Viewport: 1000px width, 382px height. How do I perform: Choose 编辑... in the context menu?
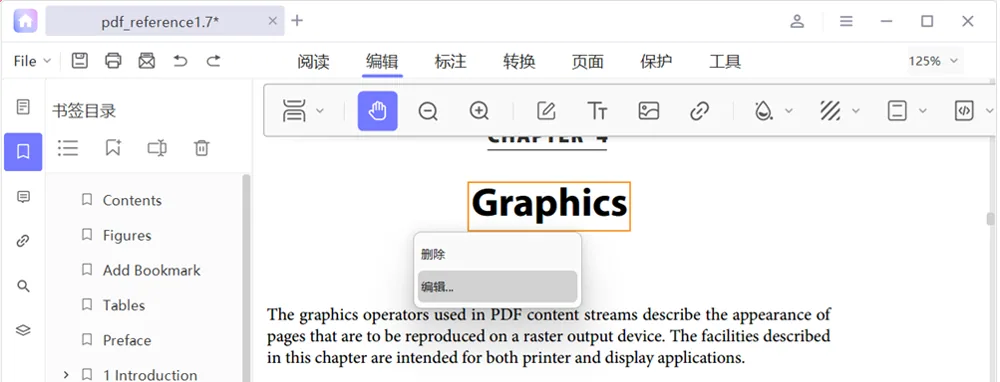497,287
